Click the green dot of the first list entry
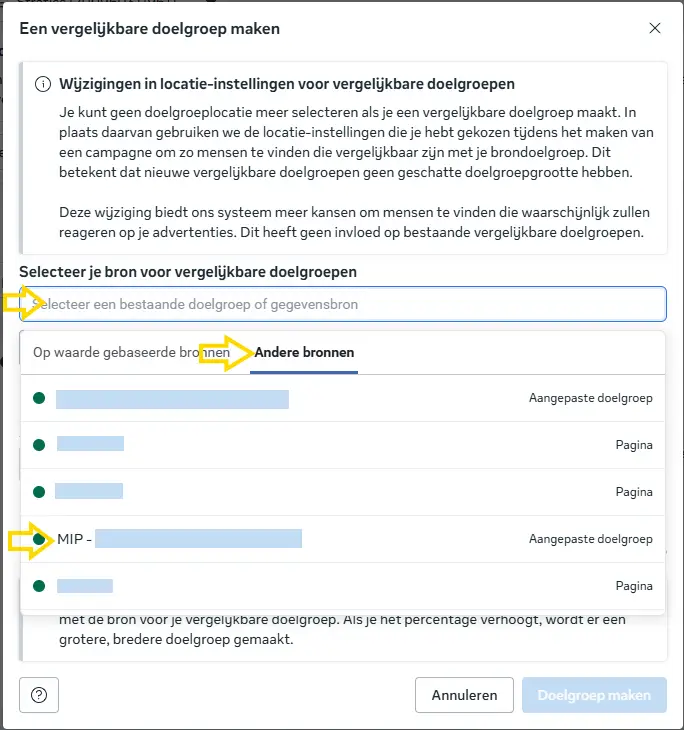Screen dimensions: 684x730 click(x=39, y=398)
